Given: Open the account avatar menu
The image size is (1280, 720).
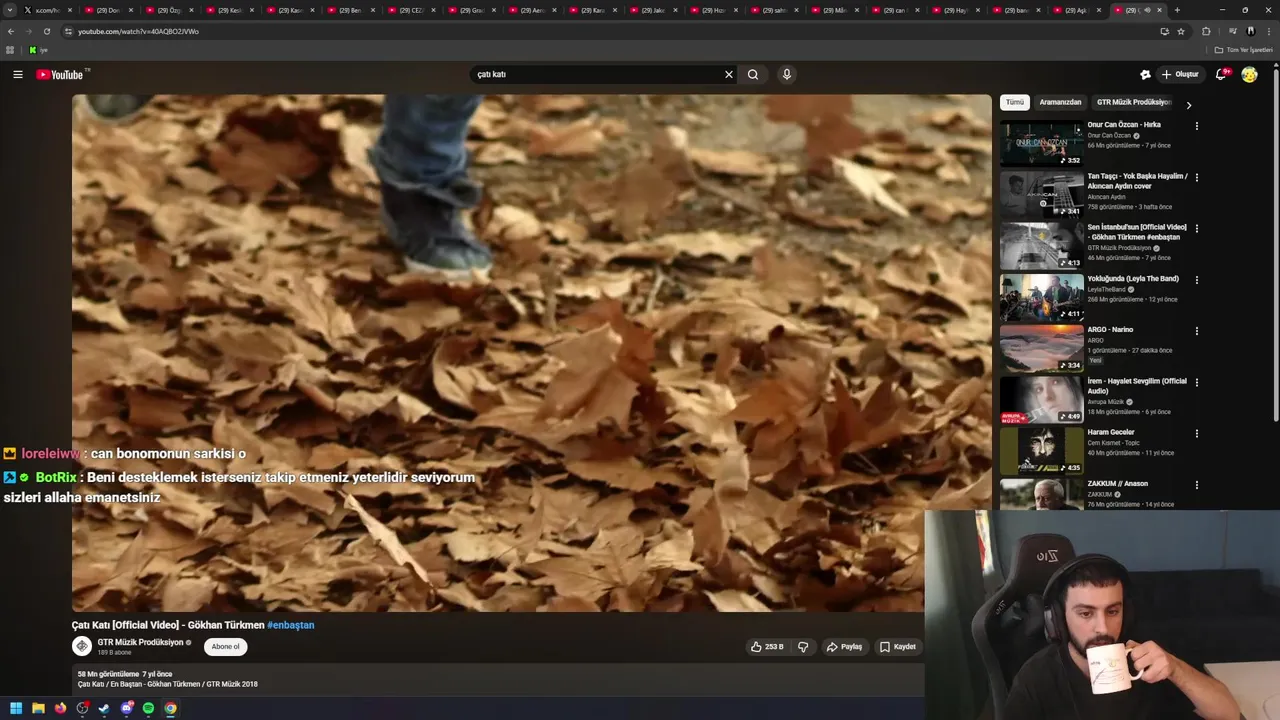Looking at the screenshot, I should point(1249,74).
